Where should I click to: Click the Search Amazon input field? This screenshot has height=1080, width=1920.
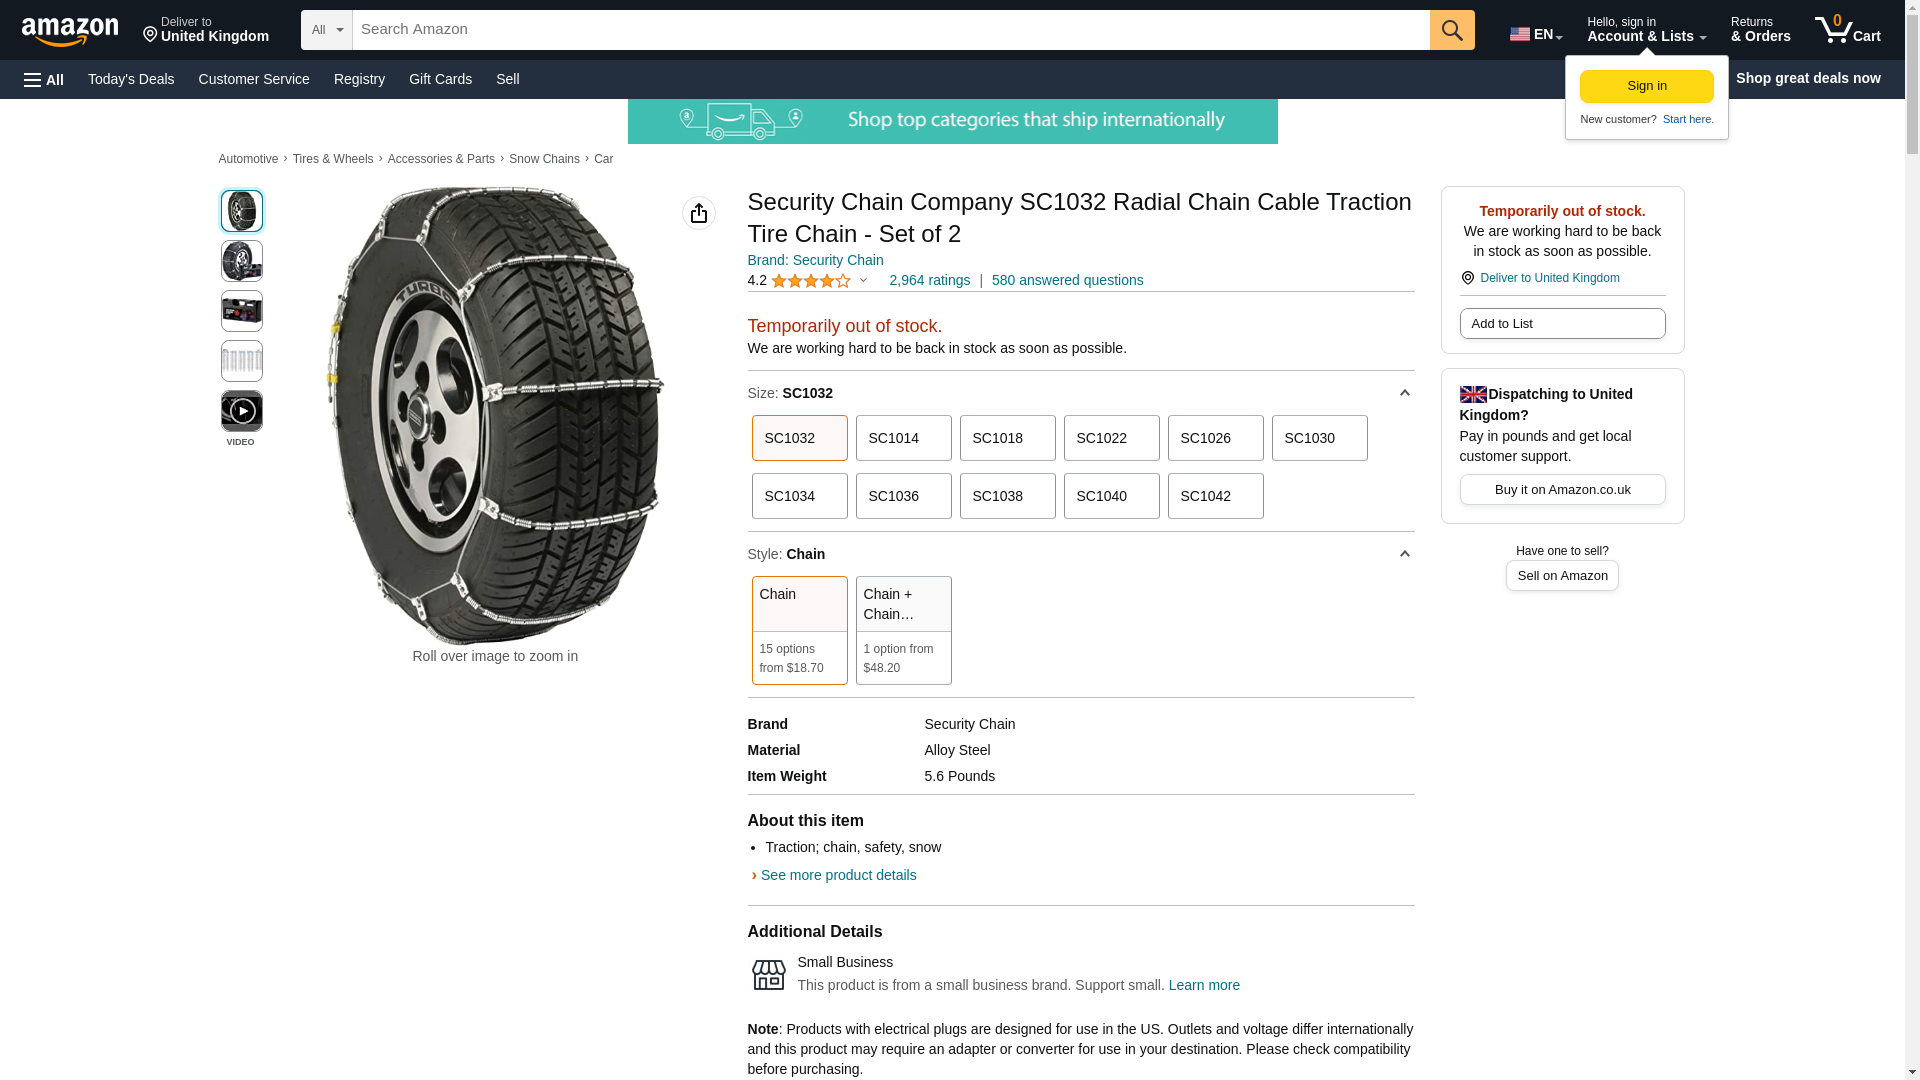pos(890,30)
